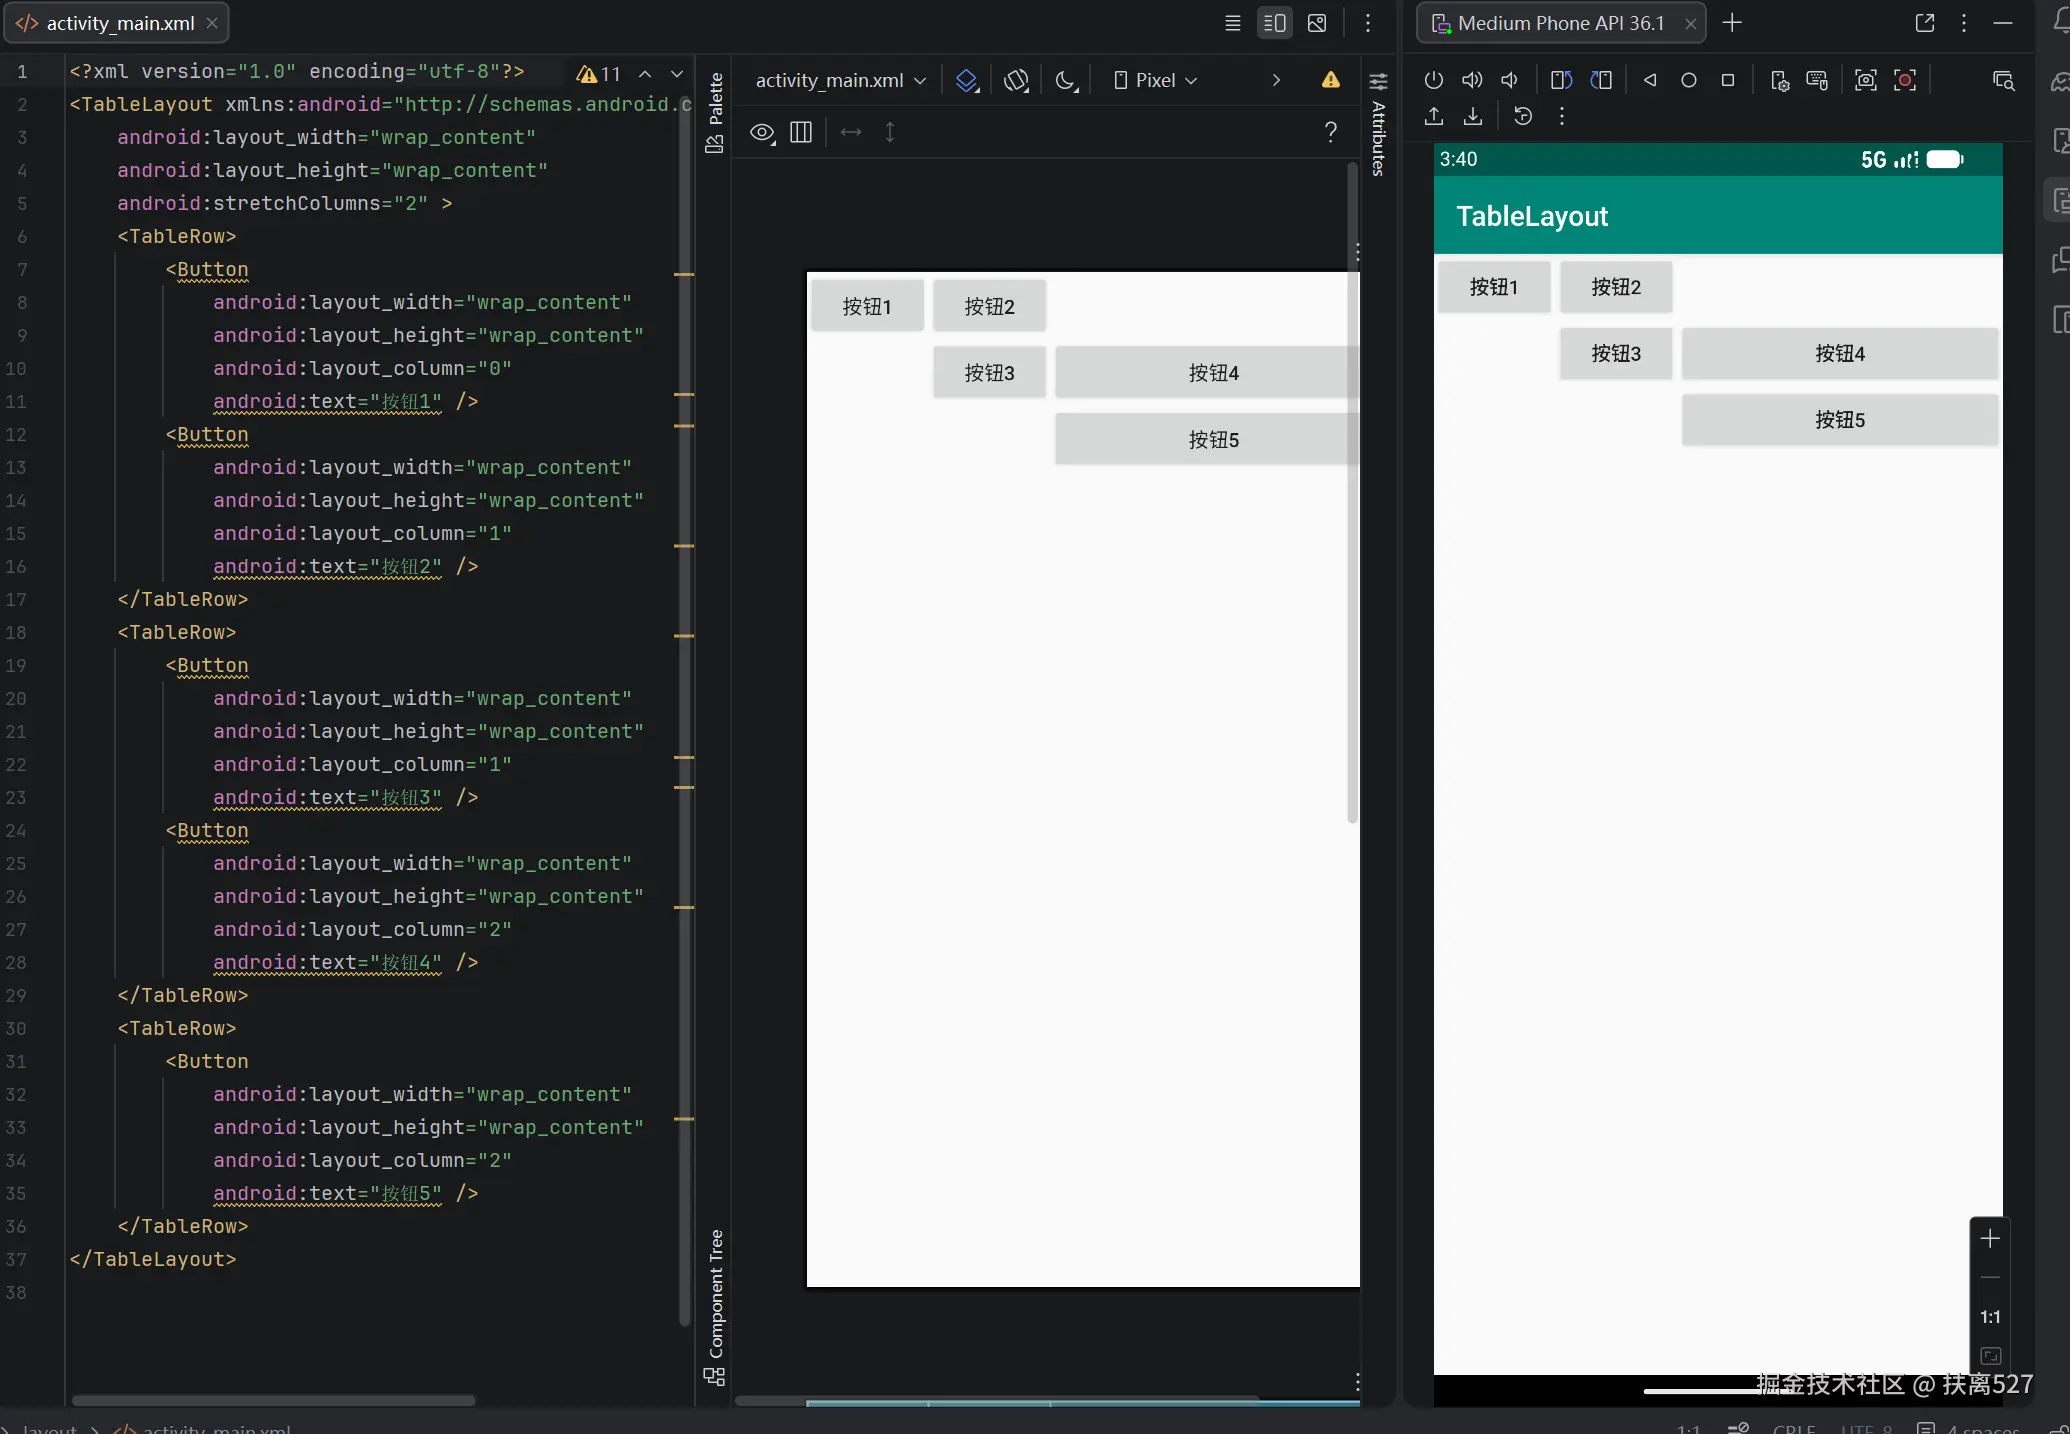2070x1434 pixels.
Task: Take emulator screenshot
Action: pos(1865,80)
